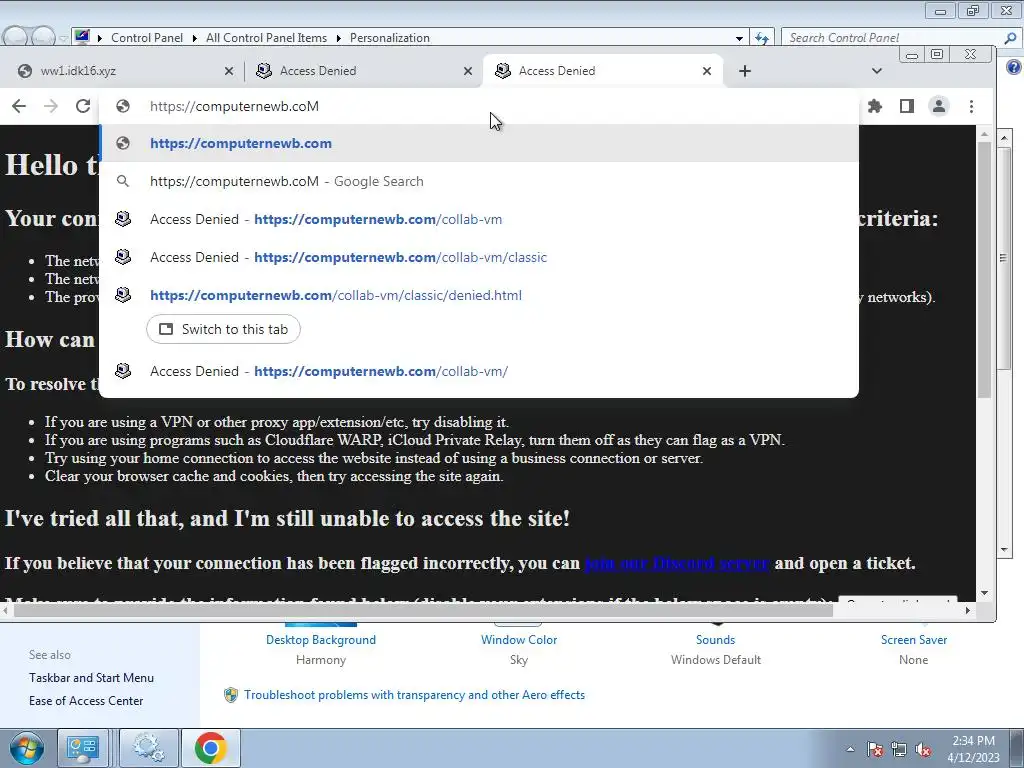Click the Control Panel taskbar button
1024x768 pixels.
coord(83,748)
